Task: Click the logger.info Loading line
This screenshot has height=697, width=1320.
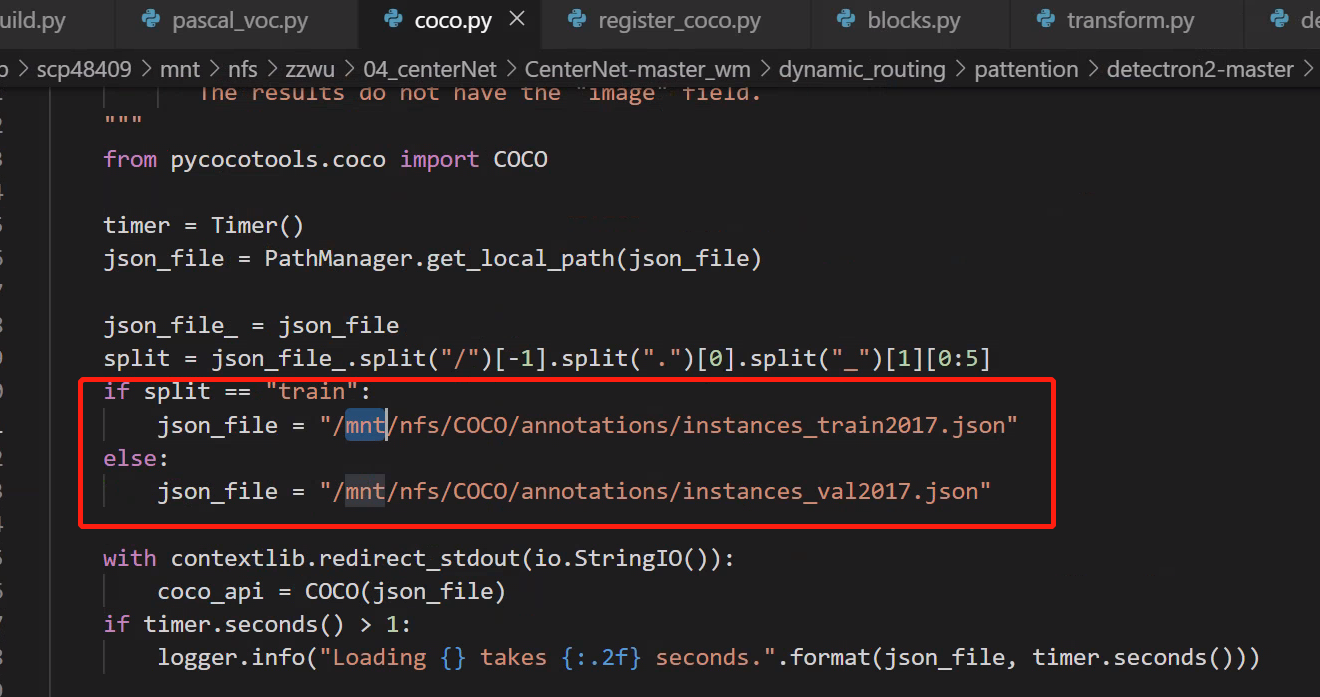Action: [x=708, y=657]
